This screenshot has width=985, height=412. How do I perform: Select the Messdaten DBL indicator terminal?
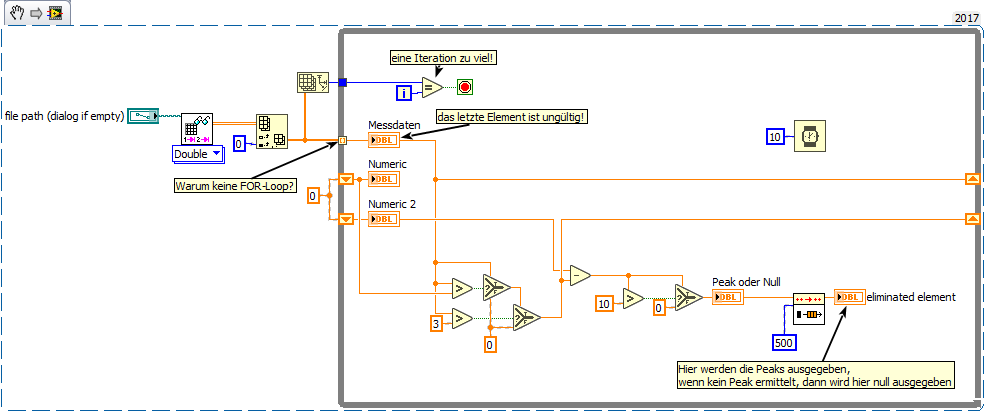pos(384,140)
